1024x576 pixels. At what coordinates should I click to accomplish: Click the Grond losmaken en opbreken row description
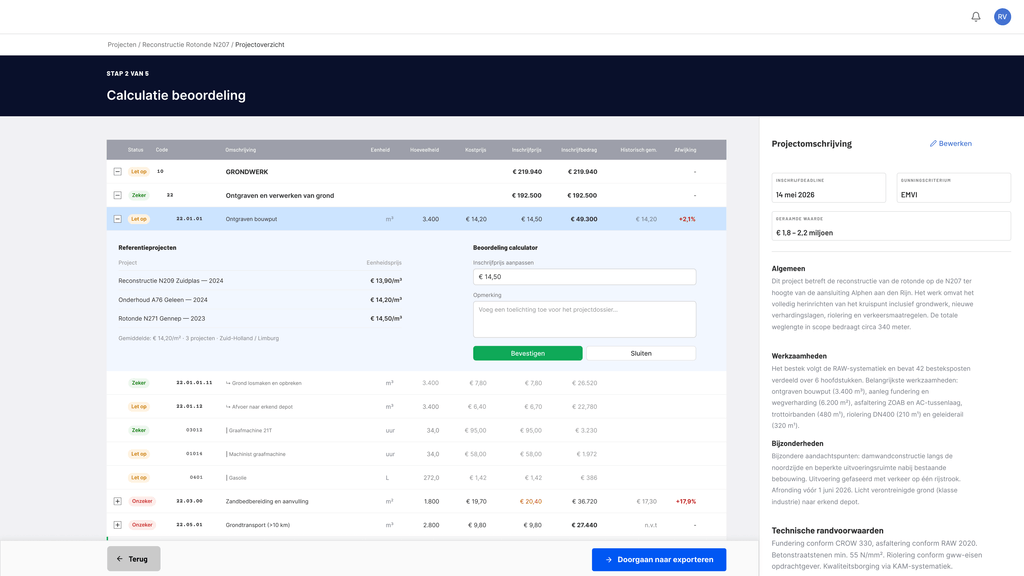click(264, 383)
